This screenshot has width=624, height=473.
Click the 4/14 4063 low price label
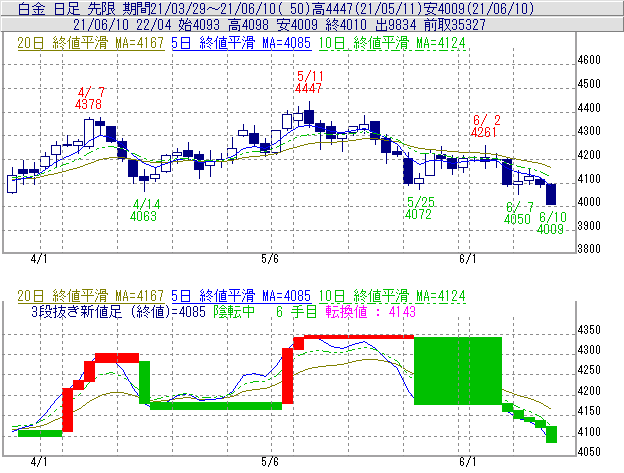coord(144,210)
